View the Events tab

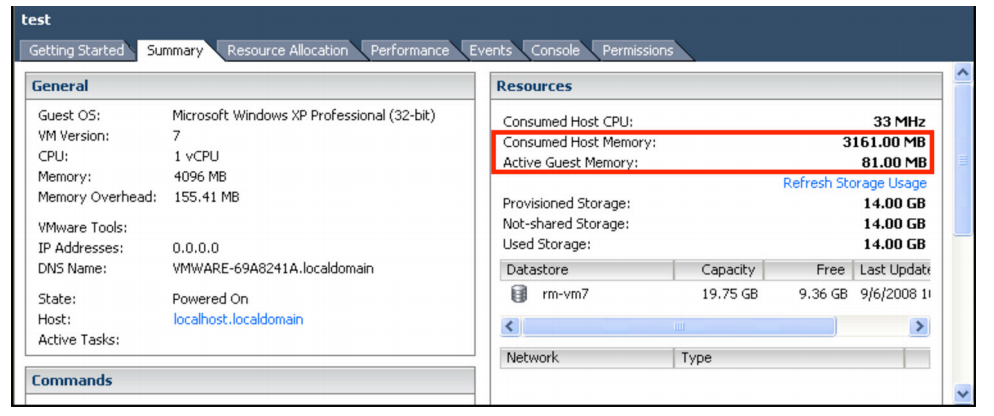click(x=490, y=50)
